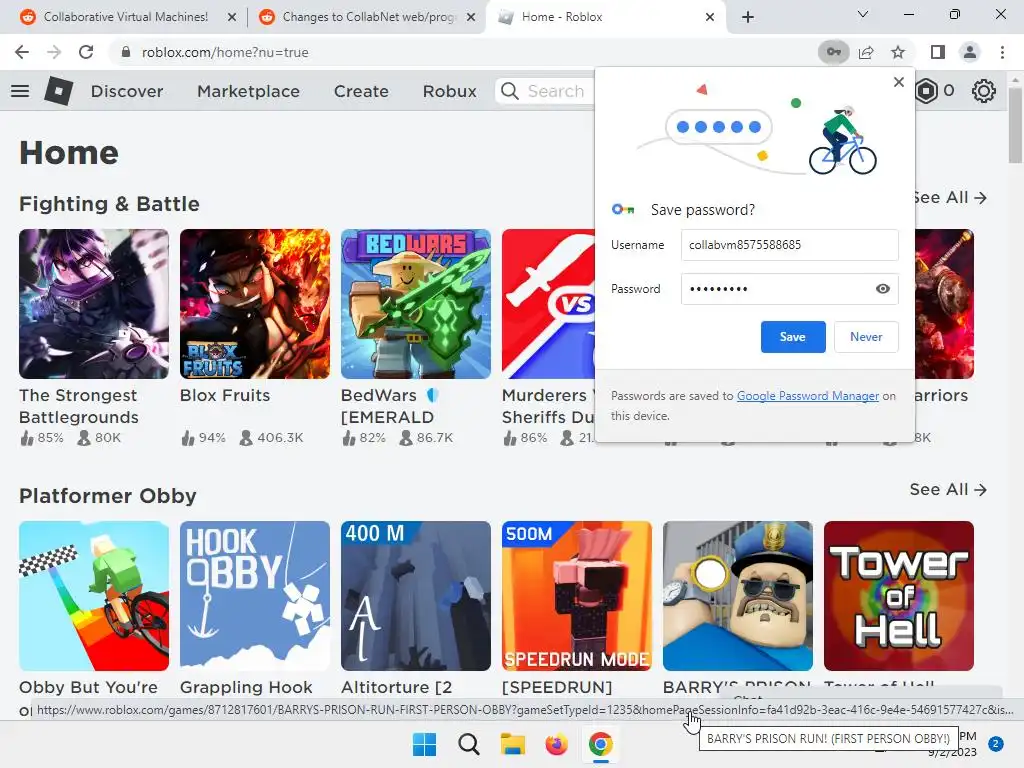Open the tab search dropdown chevron
The width and height of the screenshot is (1024, 768).
(x=863, y=14)
